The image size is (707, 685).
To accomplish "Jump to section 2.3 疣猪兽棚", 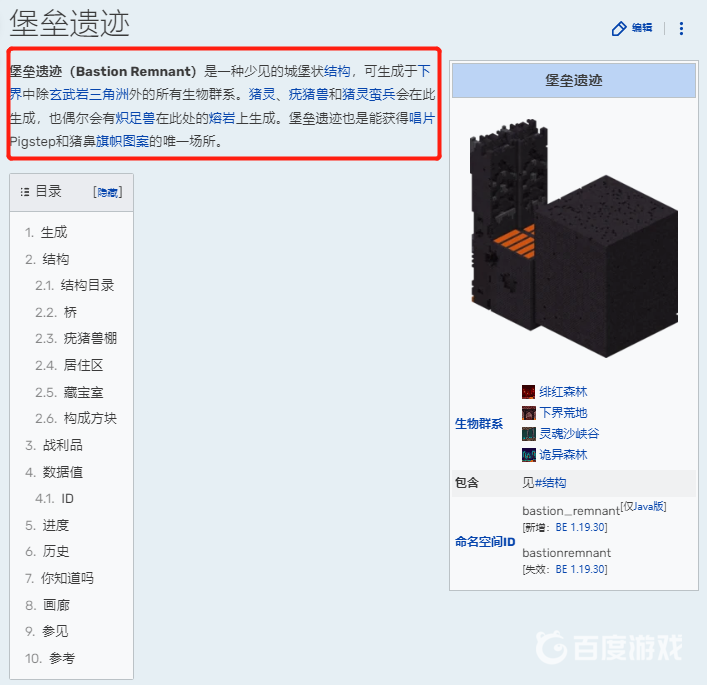I will [90, 338].
